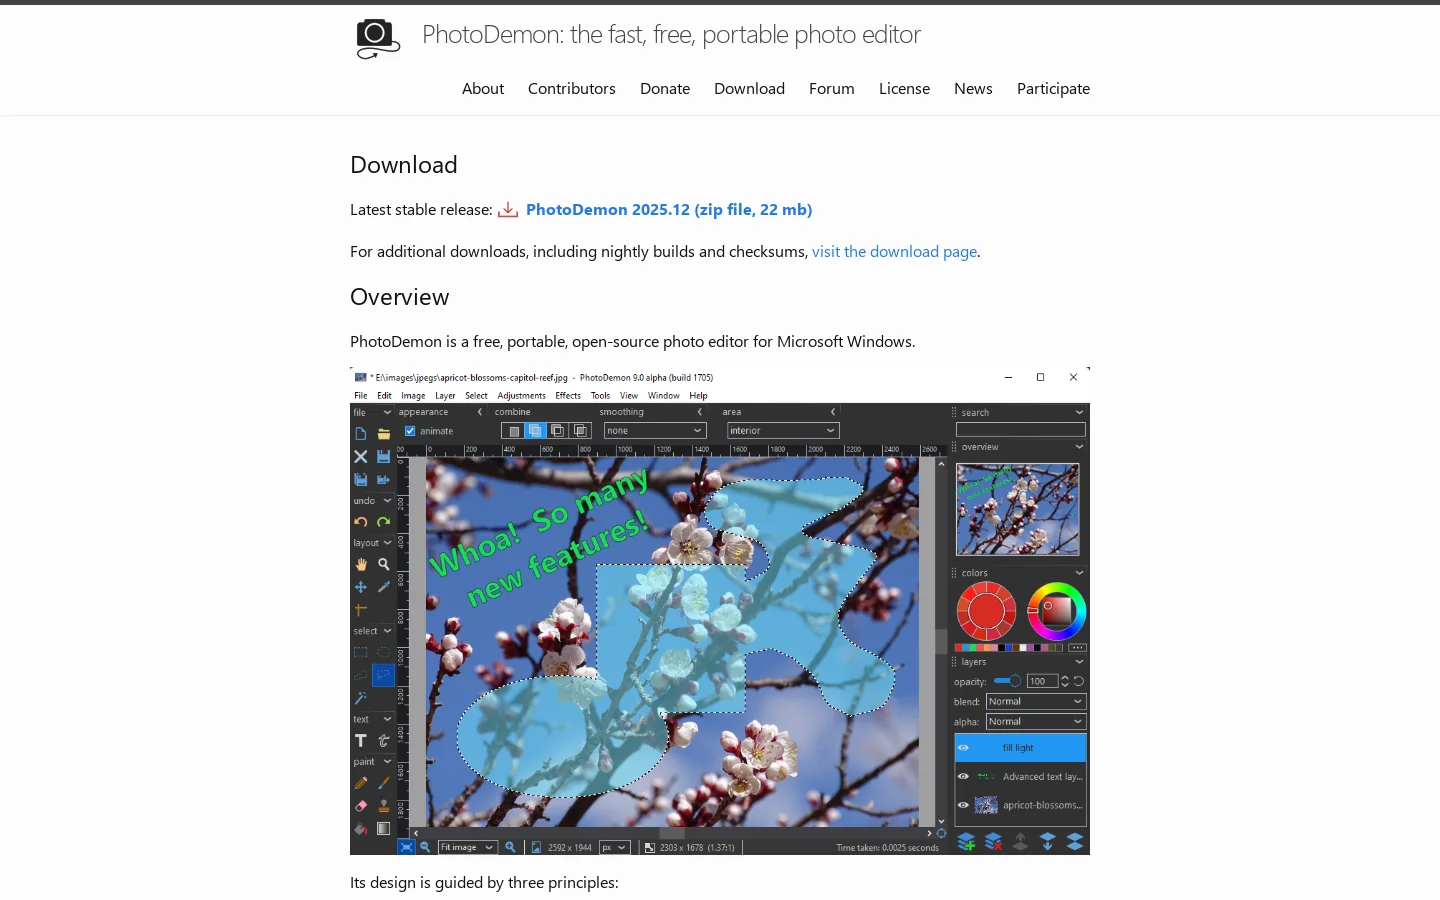1440x900 pixels.
Task: Open the Contributors nav item
Action: pos(572,89)
